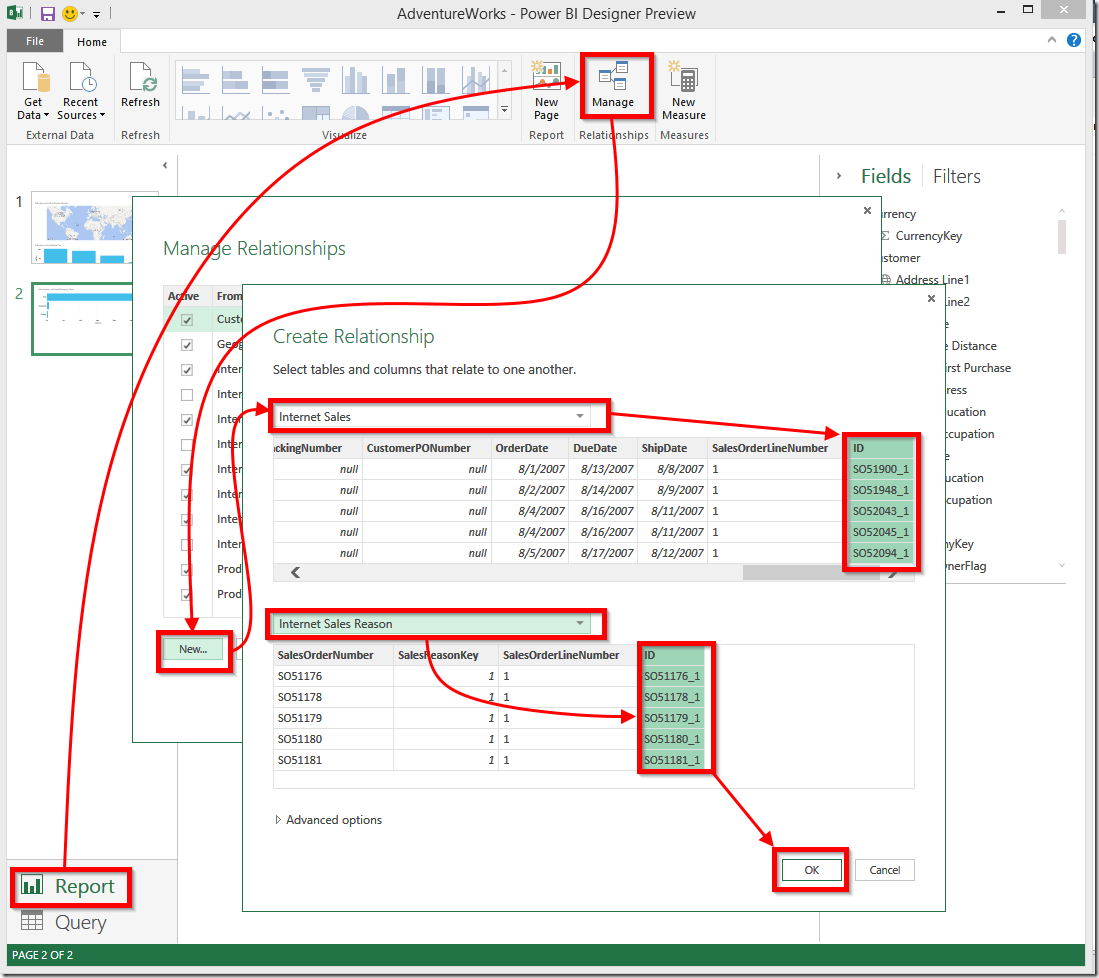Select the Address Line1 field
Image resolution: width=1099 pixels, height=978 pixels.
click(x=931, y=280)
